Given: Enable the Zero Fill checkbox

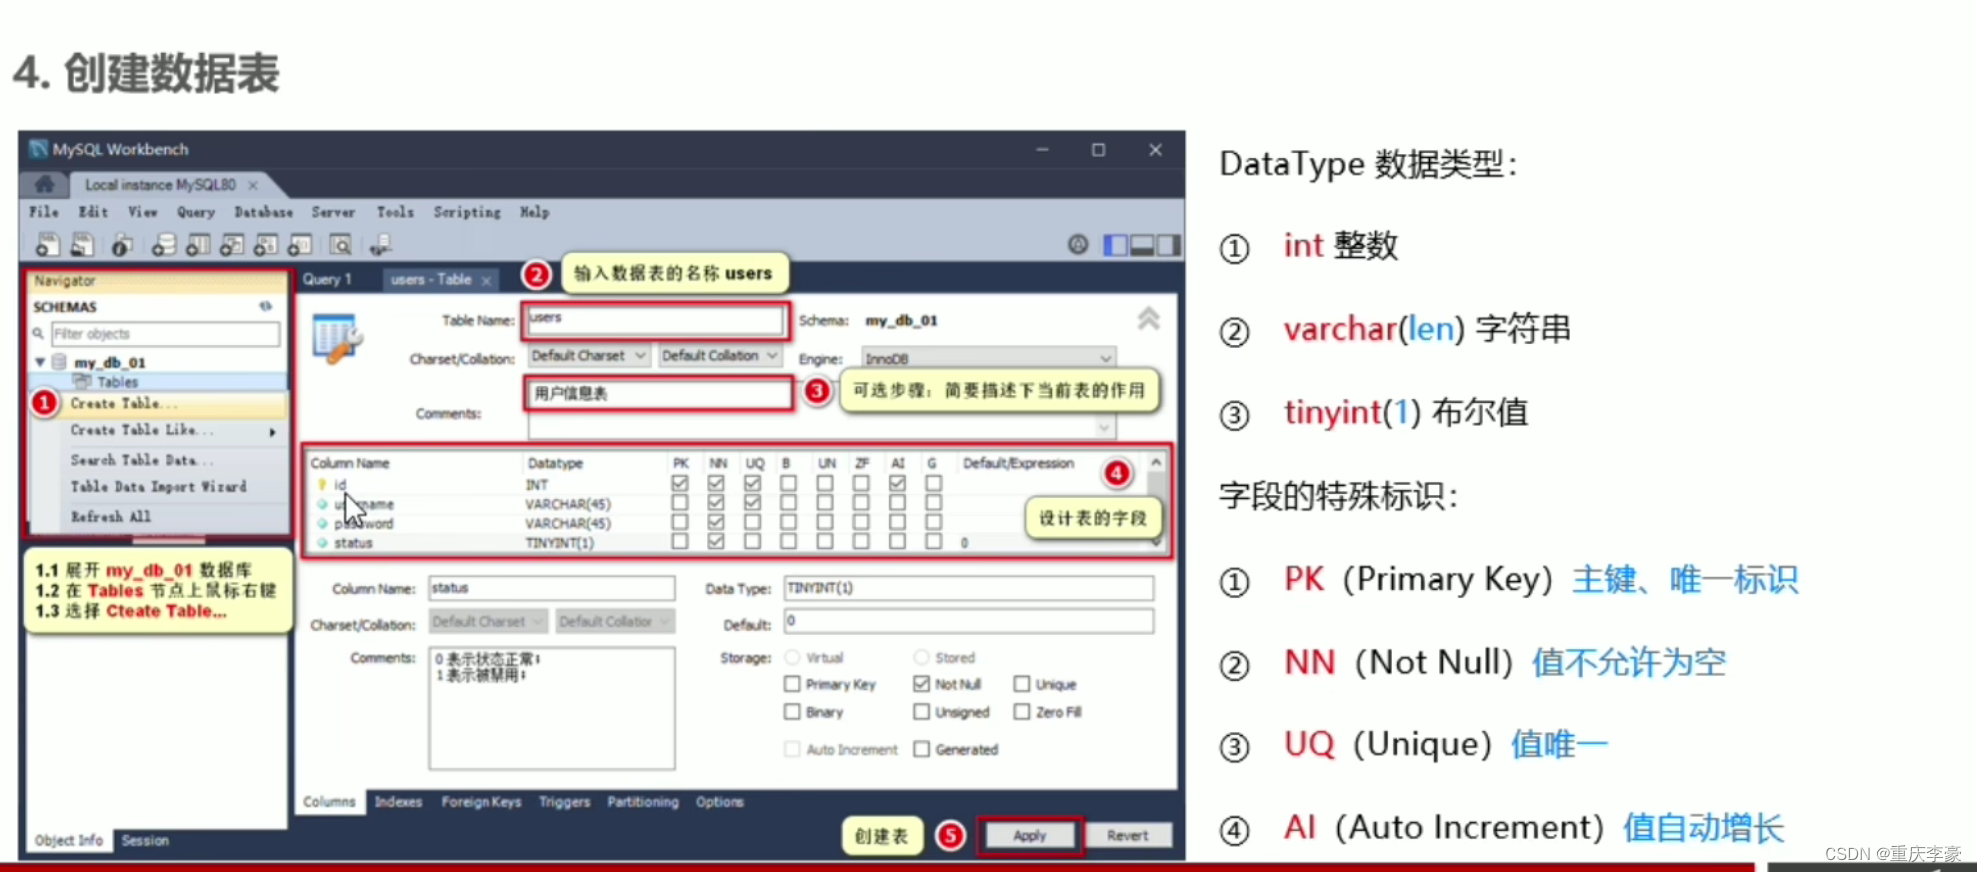Looking at the screenshot, I should [x=1021, y=712].
